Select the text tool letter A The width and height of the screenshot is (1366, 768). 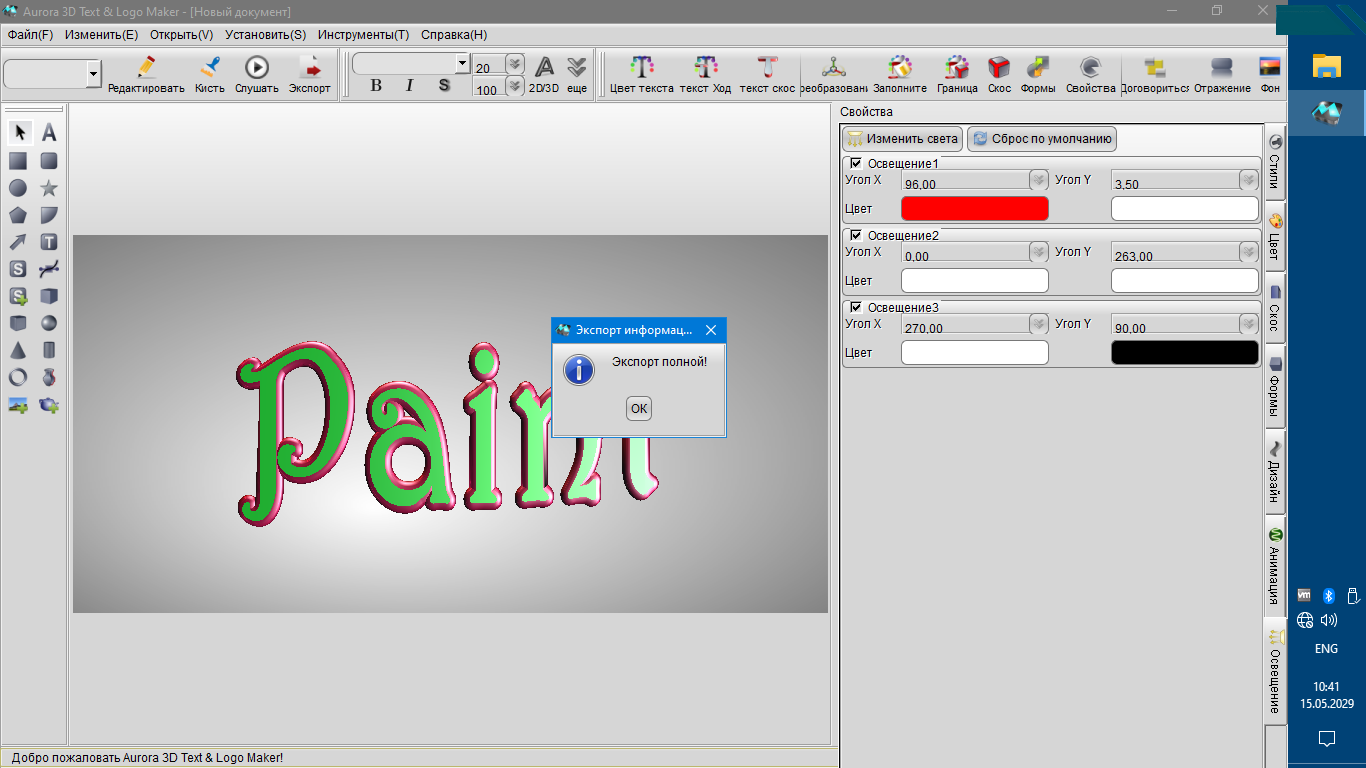pos(48,133)
